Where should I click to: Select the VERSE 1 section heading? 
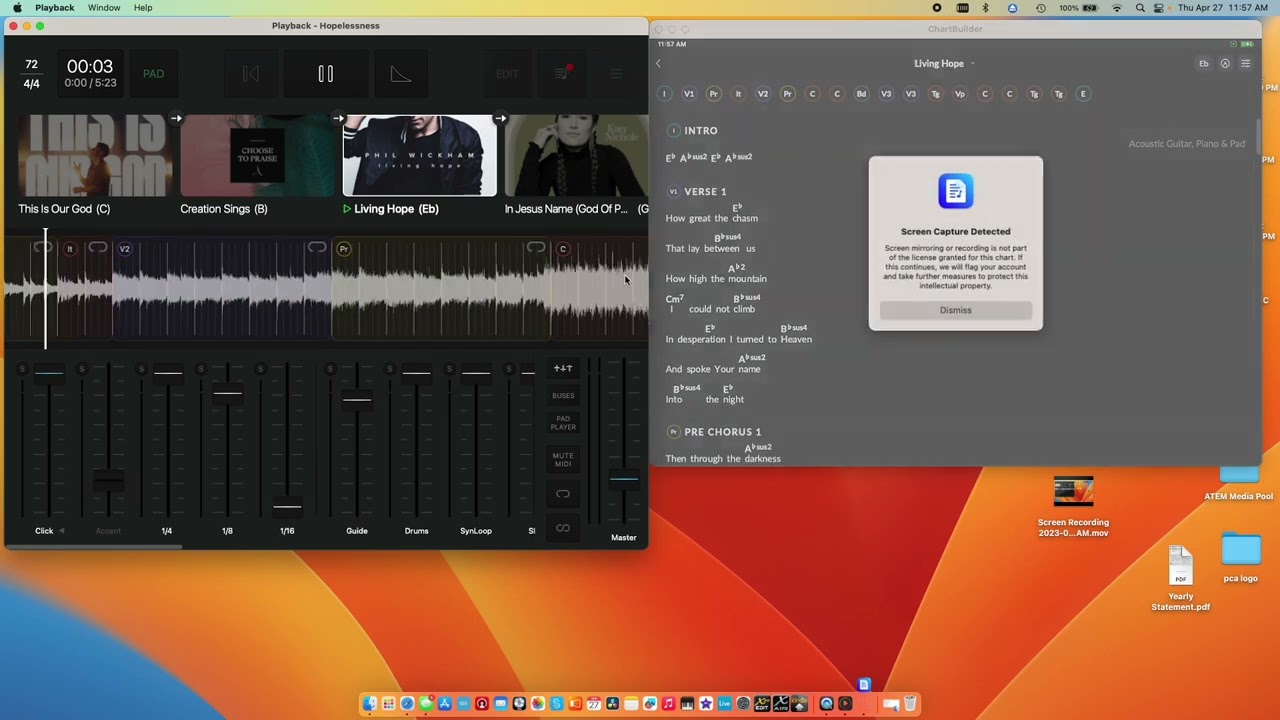pos(706,192)
